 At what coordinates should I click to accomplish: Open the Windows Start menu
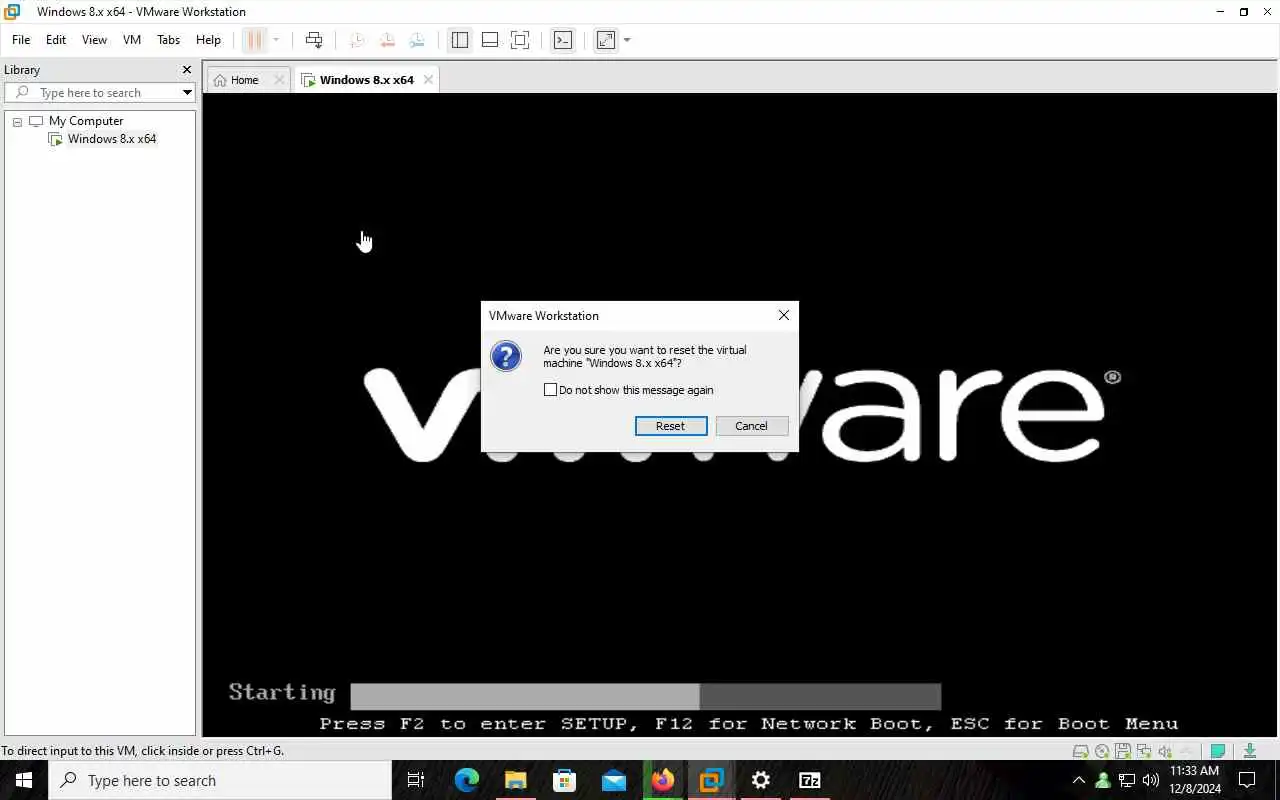(24, 780)
